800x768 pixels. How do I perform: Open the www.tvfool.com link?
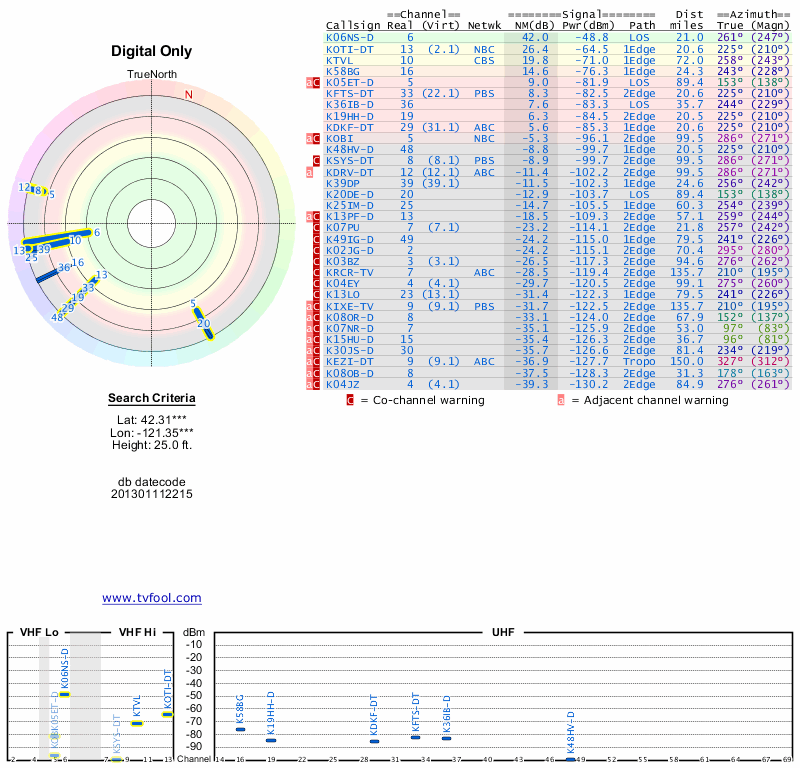pyautogui.click(x=152, y=598)
